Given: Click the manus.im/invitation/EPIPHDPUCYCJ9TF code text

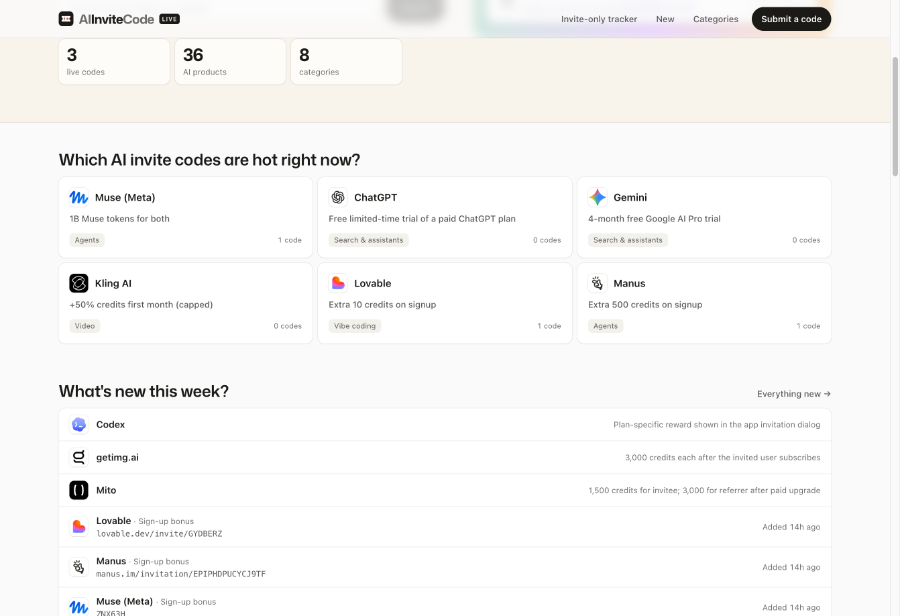Looking at the screenshot, I should point(181,574).
